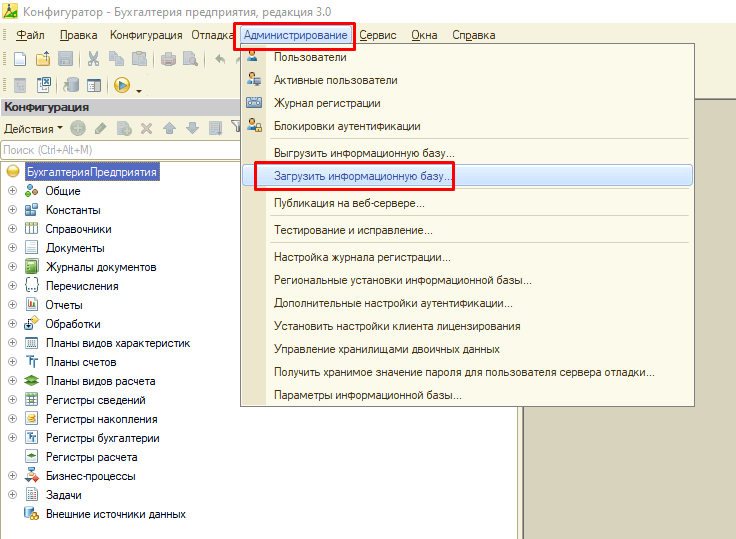Click the Save floppy disk icon
The width and height of the screenshot is (736, 539).
(x=65, y=59)
